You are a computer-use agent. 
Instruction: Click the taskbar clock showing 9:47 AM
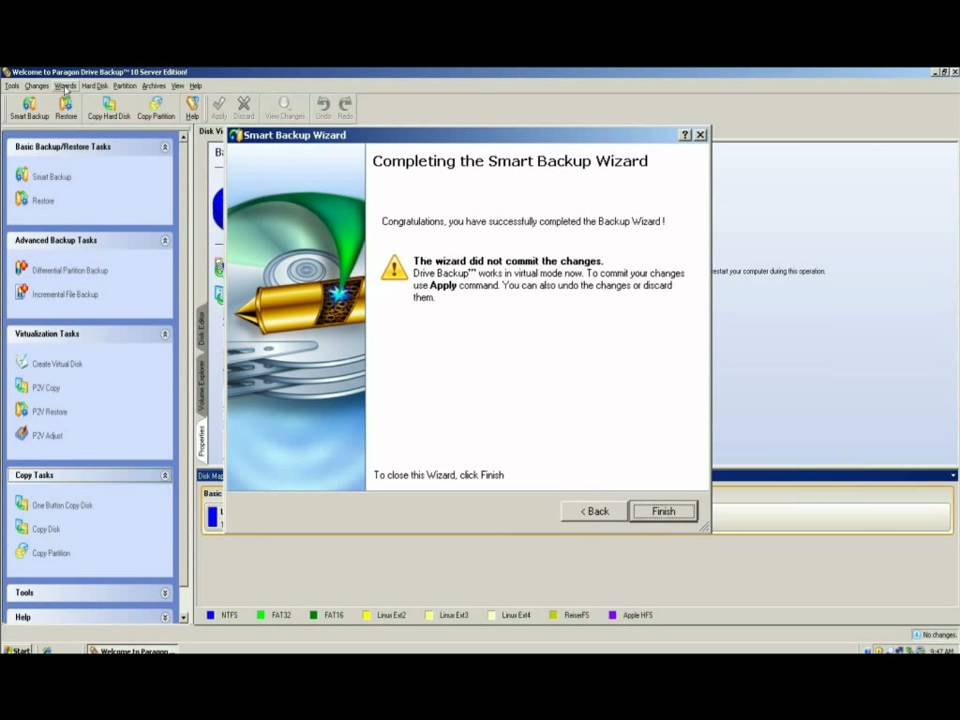pyautogui.click(x=941, y=651)
